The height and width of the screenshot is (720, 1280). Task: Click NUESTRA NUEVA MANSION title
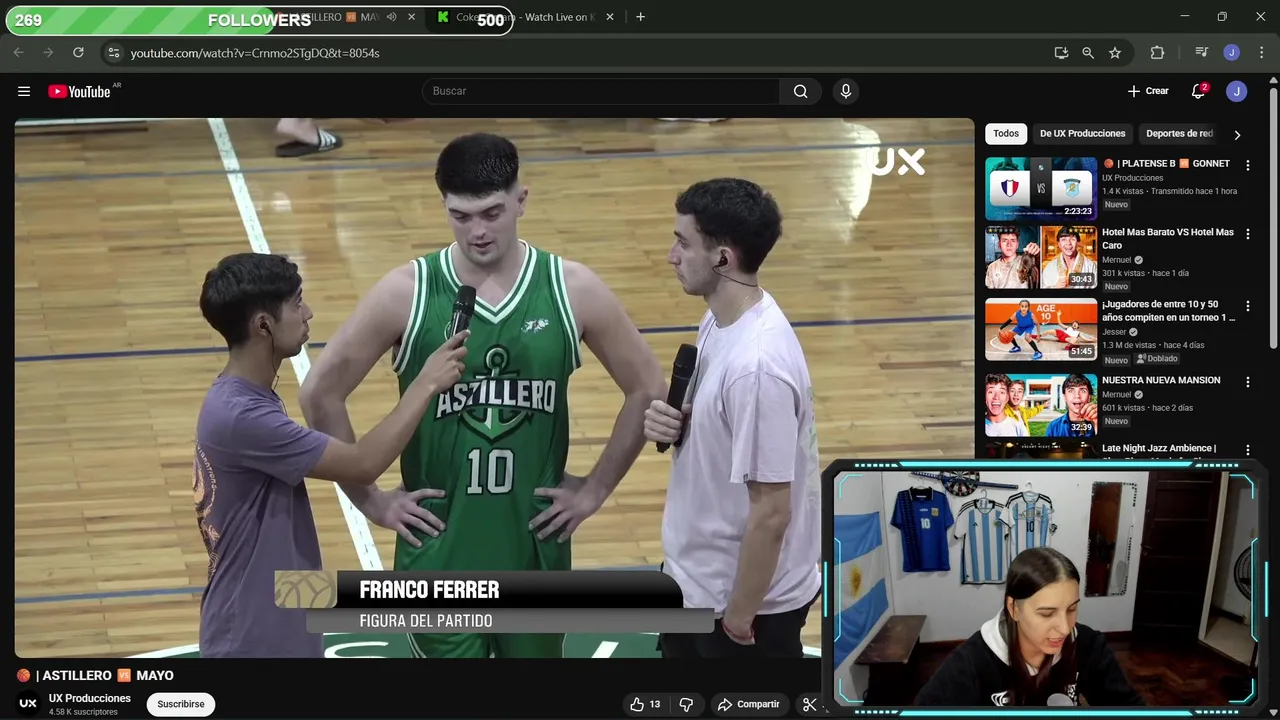coord(1161,380)
